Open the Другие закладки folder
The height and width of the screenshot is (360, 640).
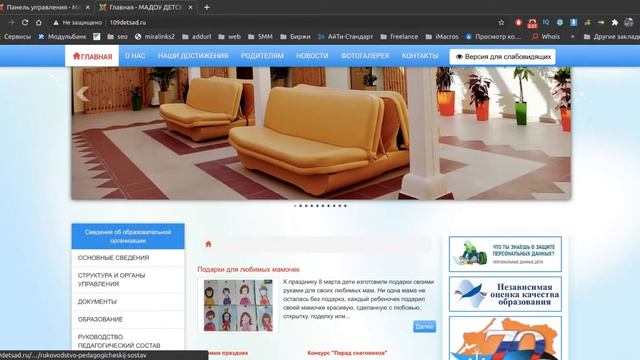[612, 36]
